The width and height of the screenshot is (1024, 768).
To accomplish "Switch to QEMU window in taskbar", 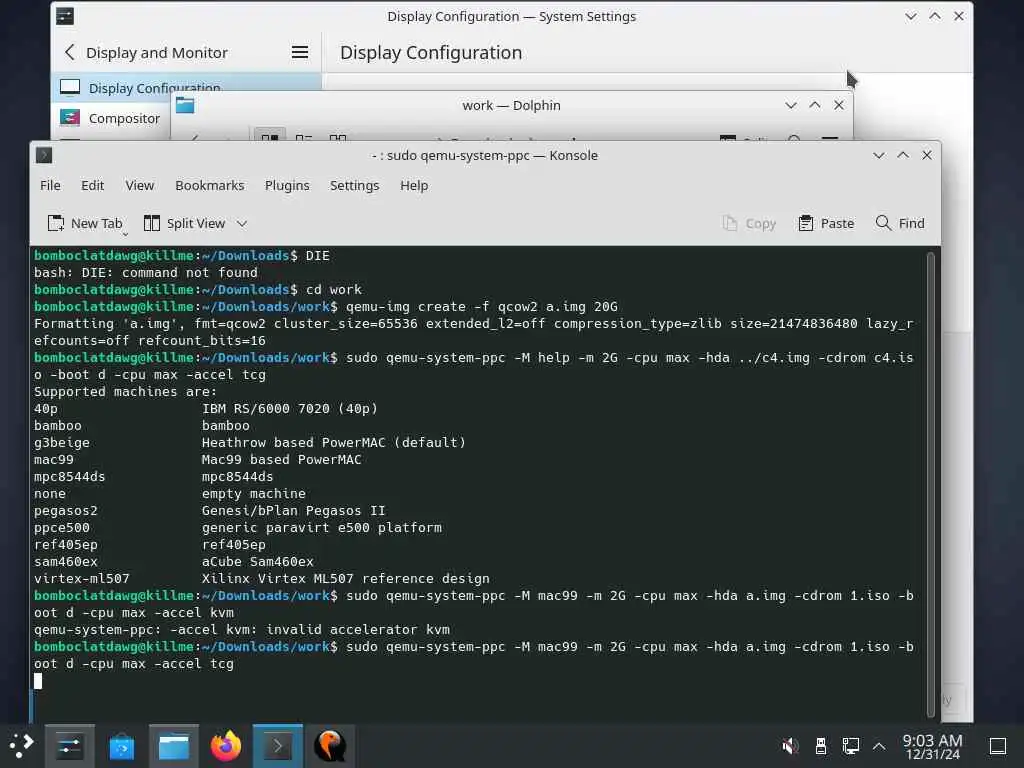I will [x=330, y=746].
